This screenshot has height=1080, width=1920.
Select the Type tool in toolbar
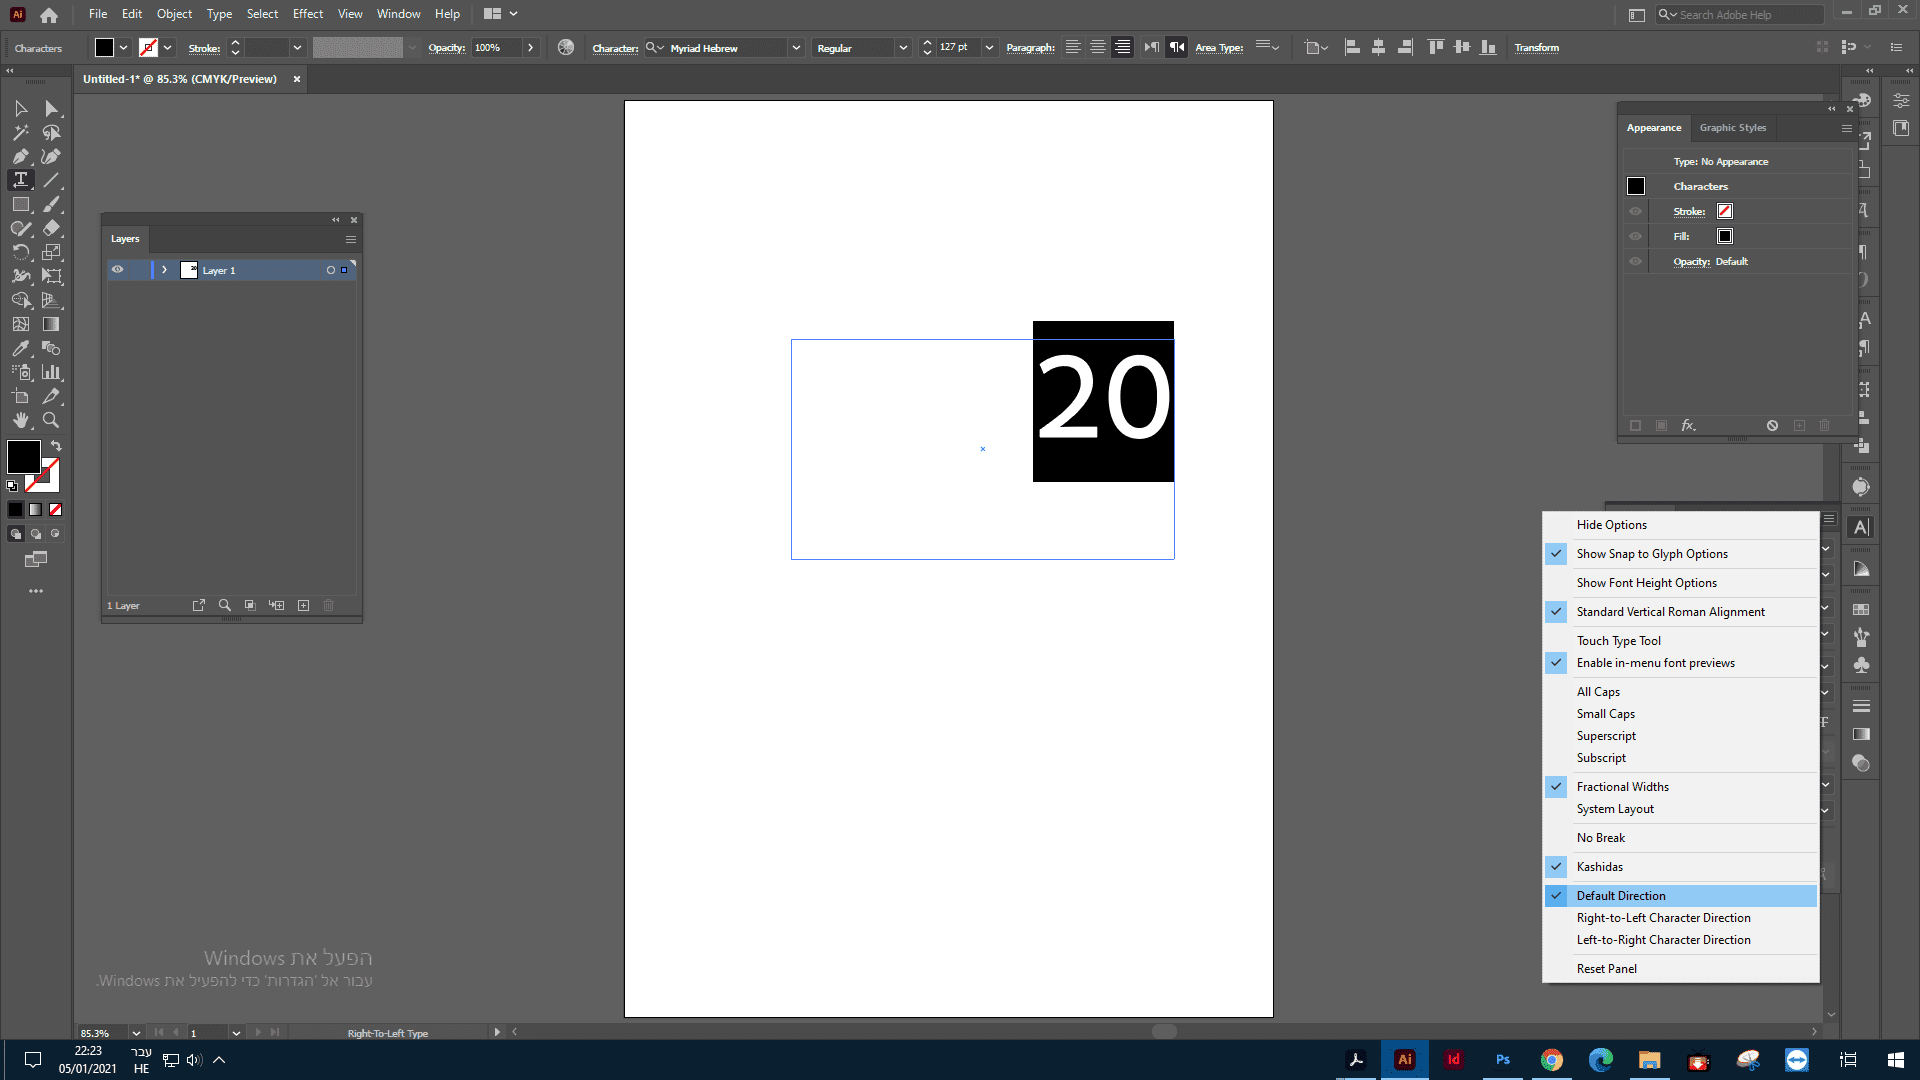20,180
